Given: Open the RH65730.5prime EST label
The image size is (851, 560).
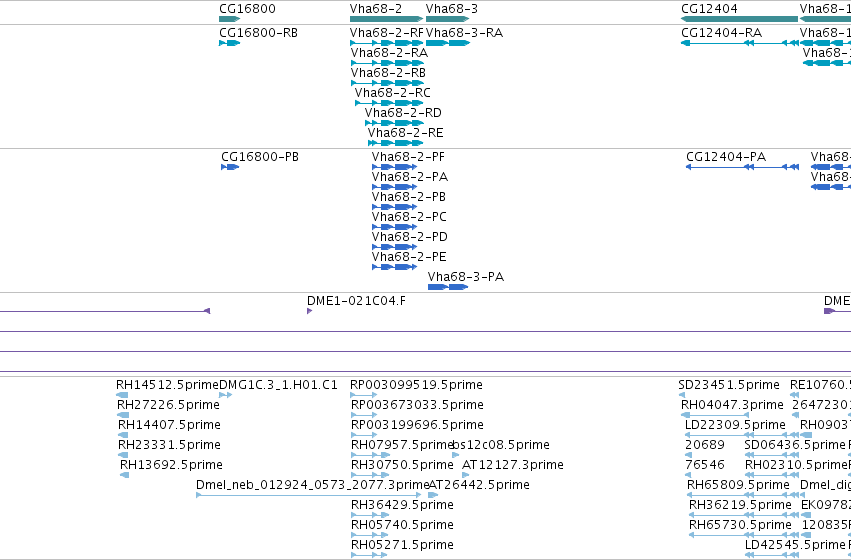Looking at the screenshot, I should coord(740,525).
